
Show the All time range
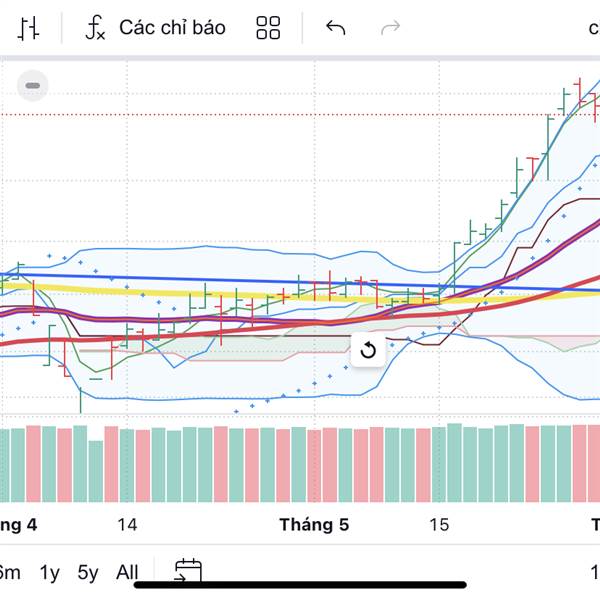point(127,573)
